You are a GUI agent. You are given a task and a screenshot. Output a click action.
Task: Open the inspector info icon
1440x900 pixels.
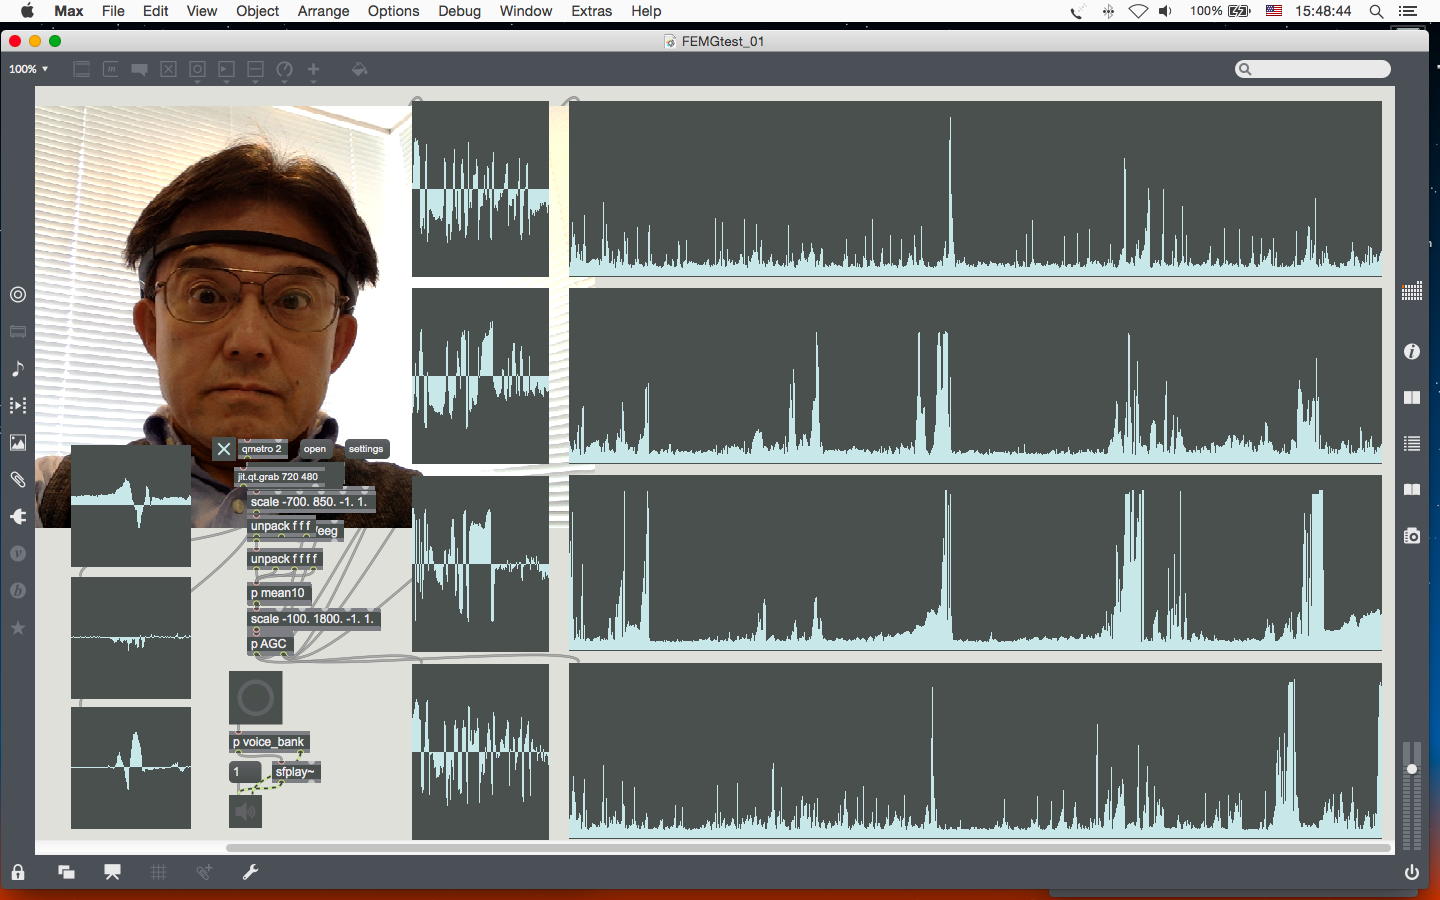coord(1411,352)
